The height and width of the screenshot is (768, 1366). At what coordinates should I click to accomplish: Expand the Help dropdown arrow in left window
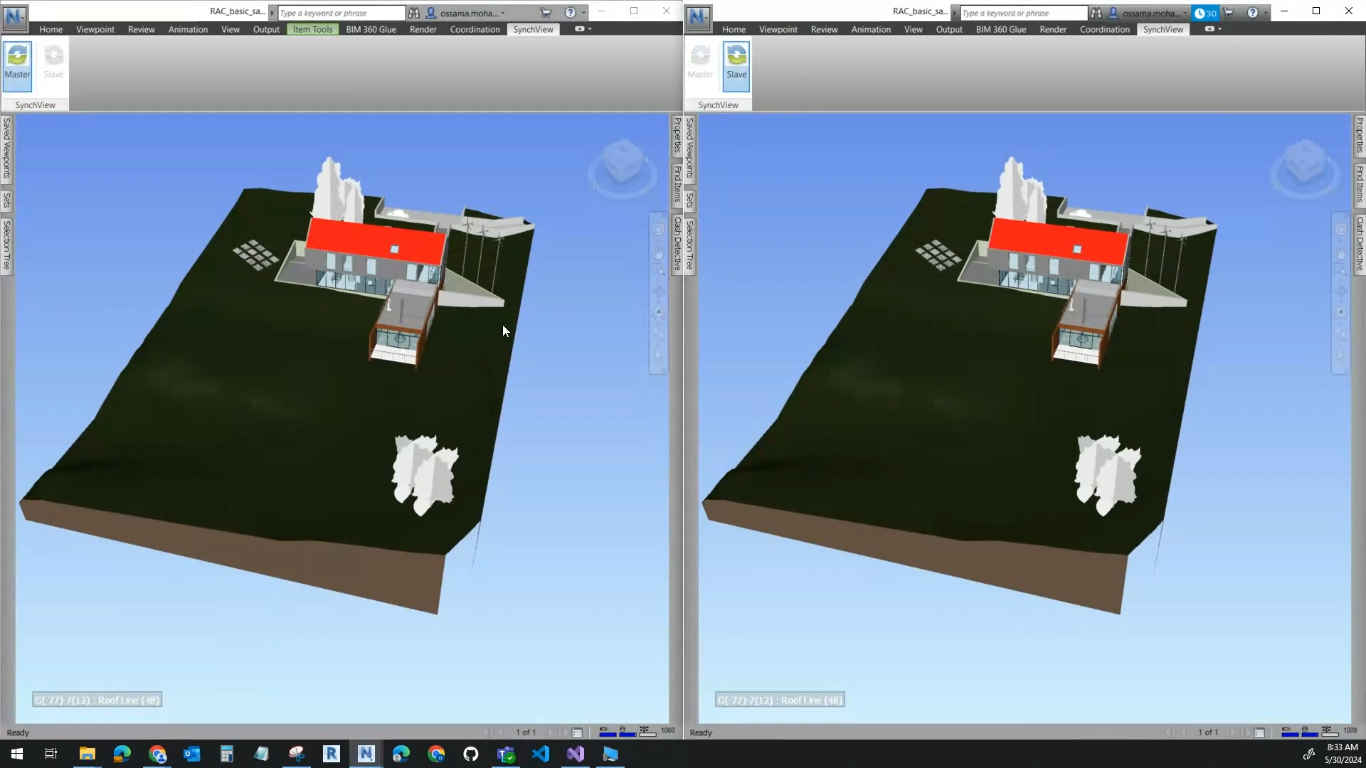[584, 13]
